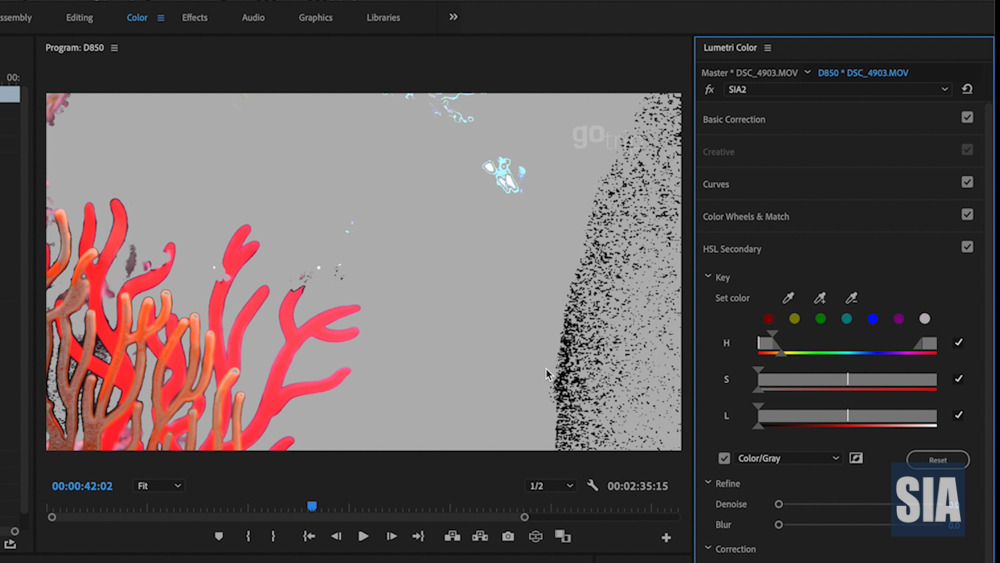Click the export icon at the bottom left

[x=10, y=543]
